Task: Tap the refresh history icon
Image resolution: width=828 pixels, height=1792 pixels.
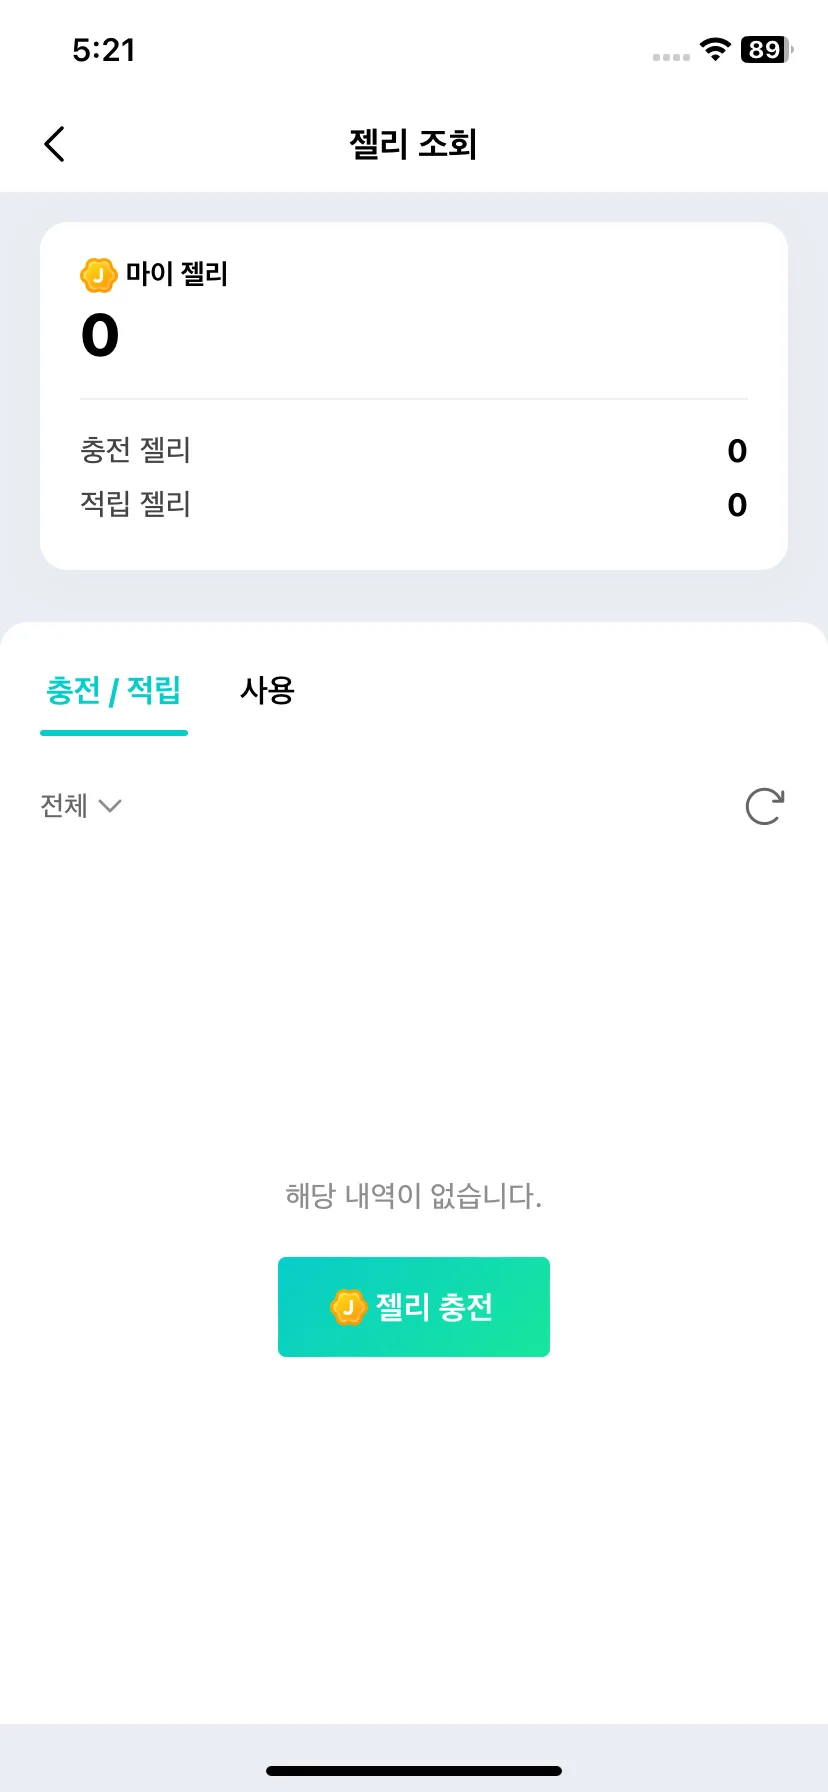Action: (765, 806)
